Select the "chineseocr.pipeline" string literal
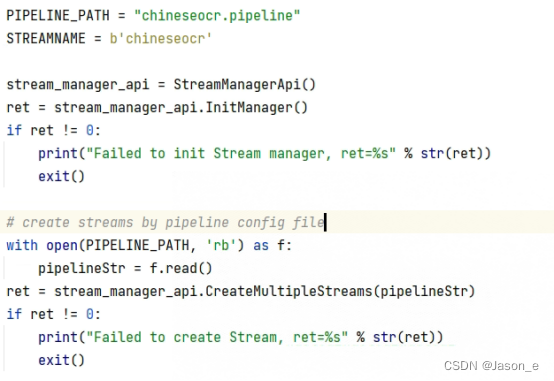Viewport: 554px width, 381px height. click(x=217, y=16)
